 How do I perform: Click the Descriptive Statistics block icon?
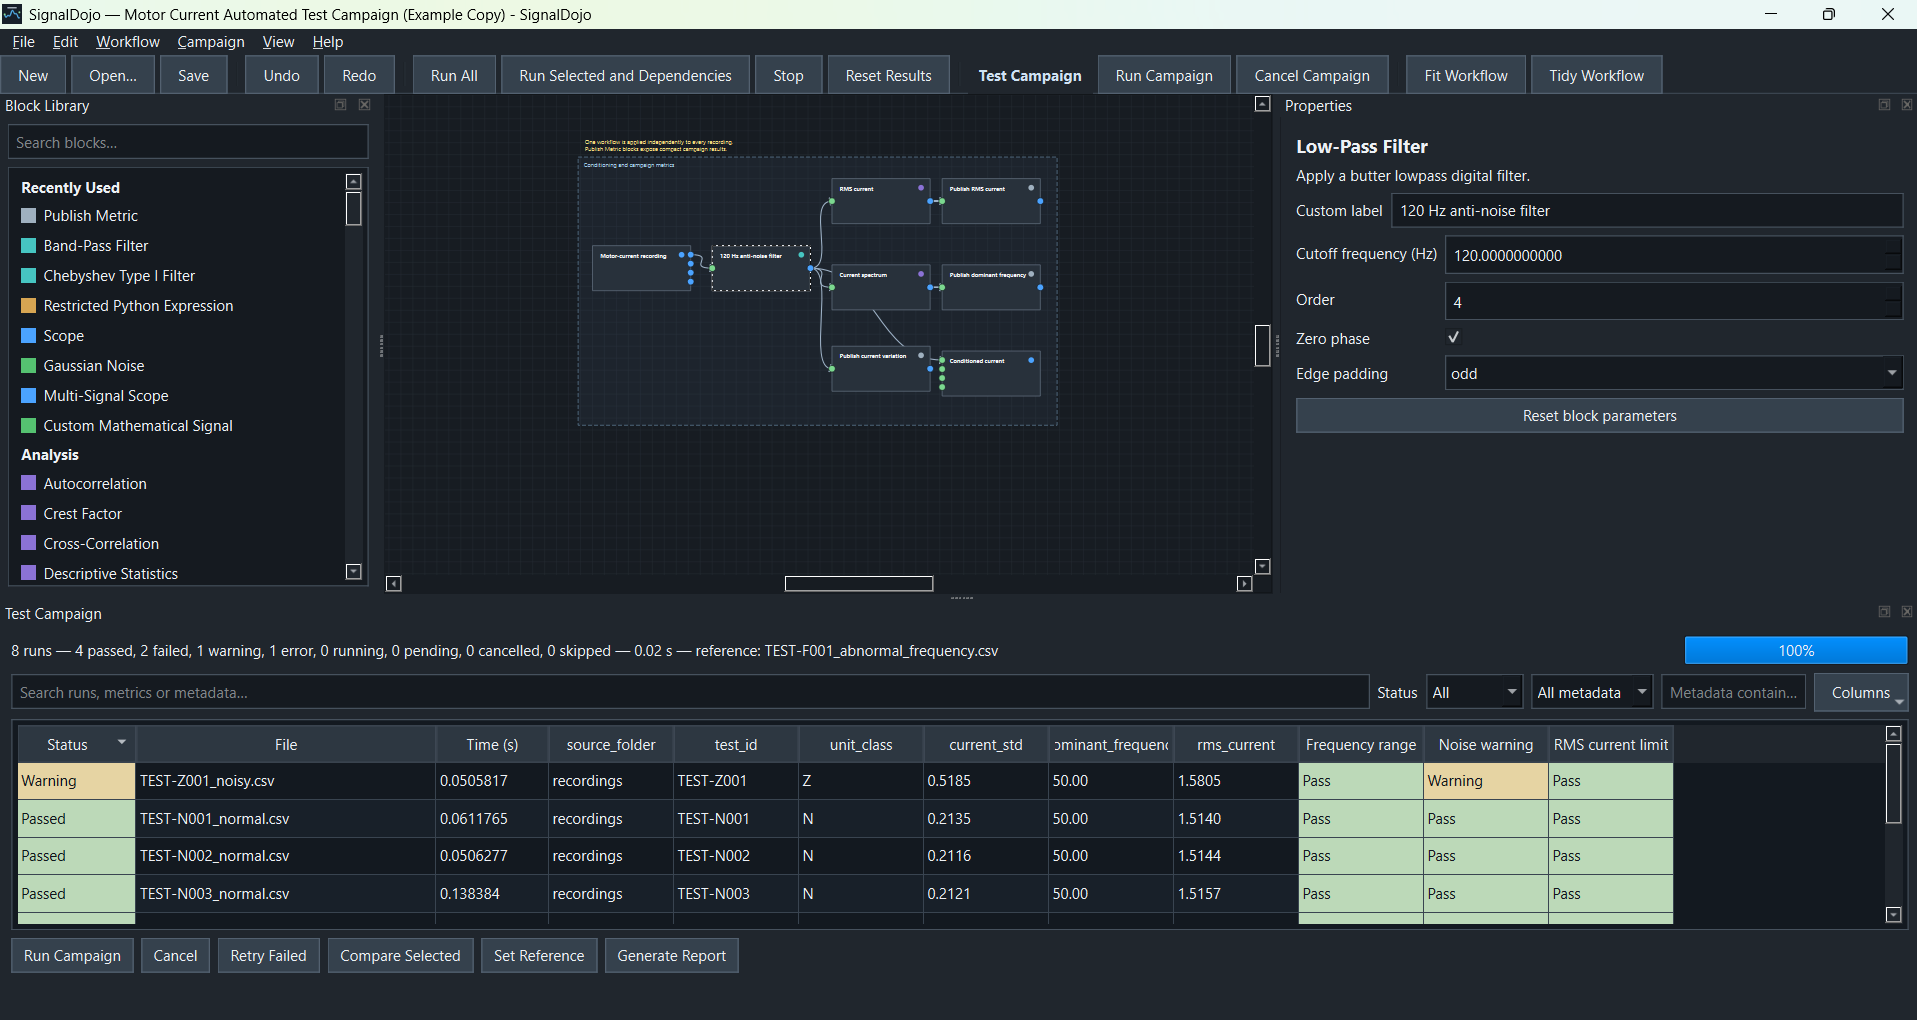point(29,573)
